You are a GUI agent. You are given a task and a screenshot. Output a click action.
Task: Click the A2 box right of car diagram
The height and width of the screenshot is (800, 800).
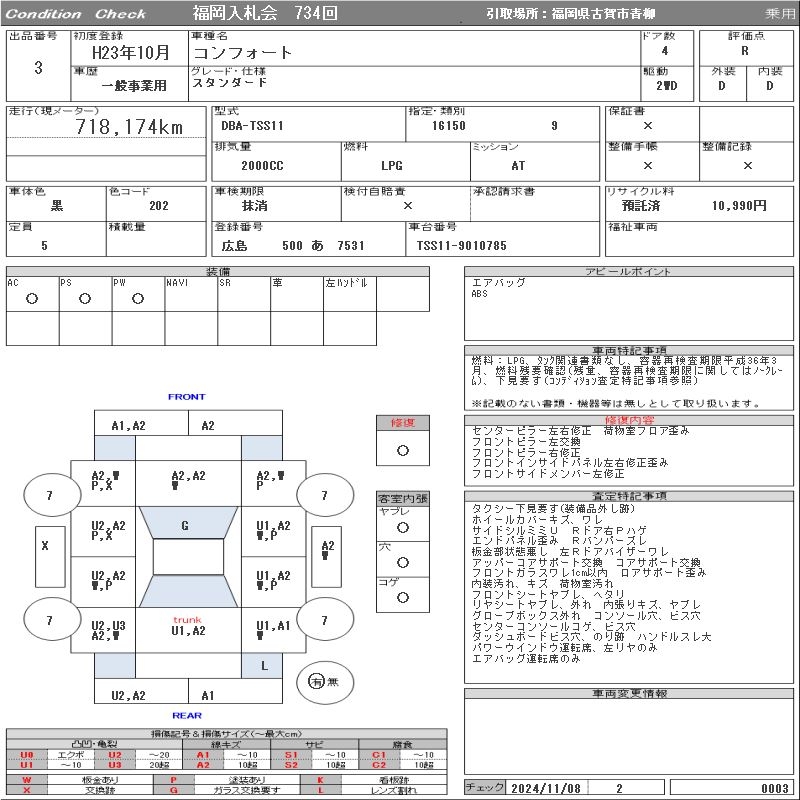click(x=327, y=546)
